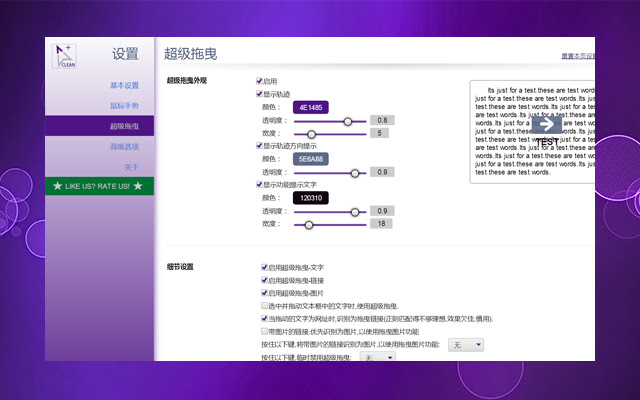Screen dimensions: 640x400
Task: Uncheck 启用超级拖曳-文字 checkbox
Action: tap(264, 268)
